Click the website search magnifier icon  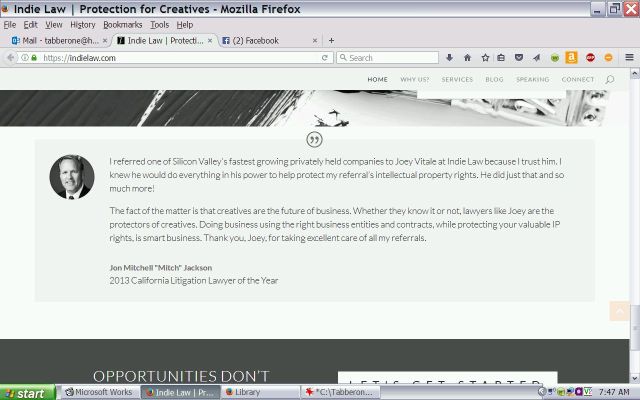pos(610,79)
